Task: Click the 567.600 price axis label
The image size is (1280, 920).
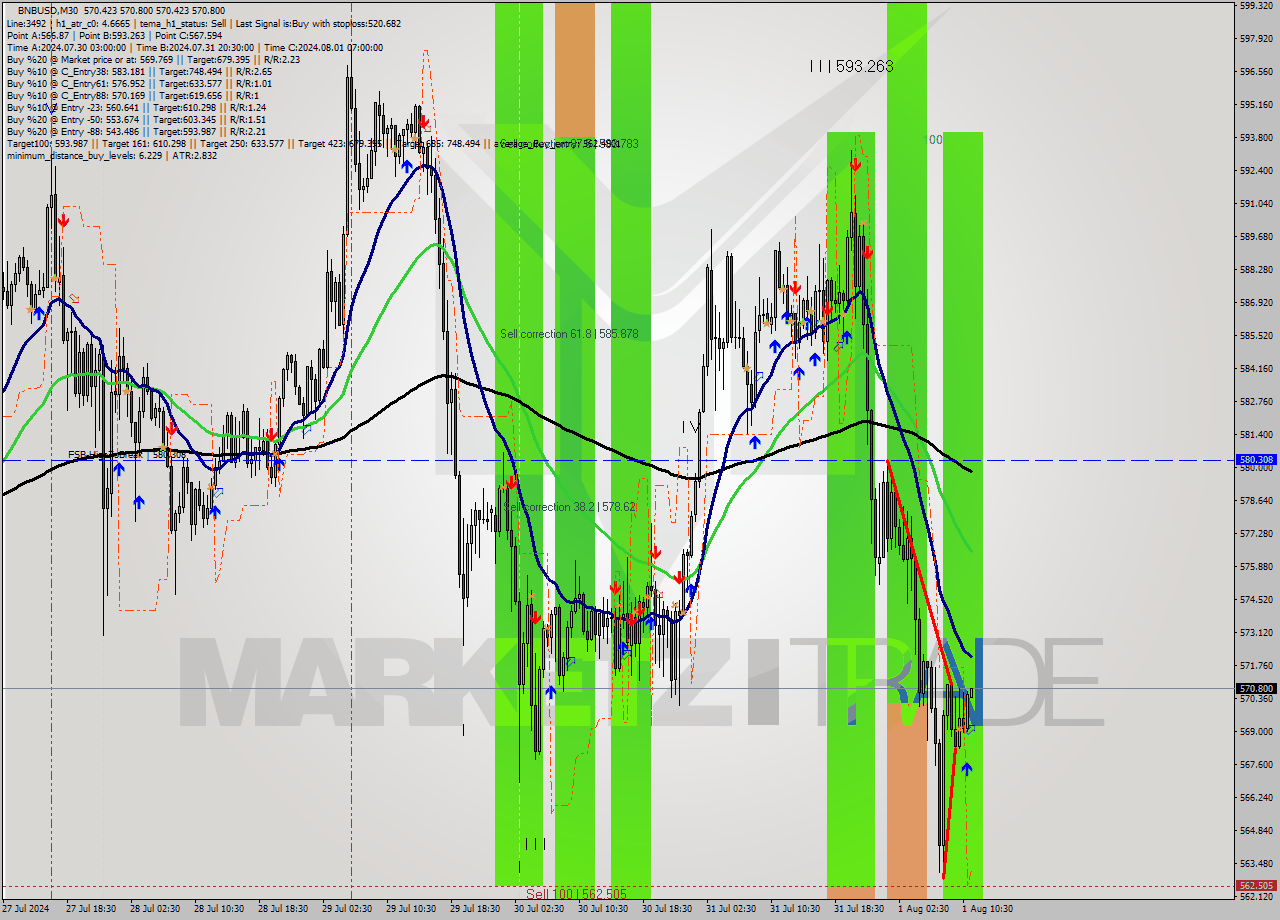Action: tap(1256, 764)
